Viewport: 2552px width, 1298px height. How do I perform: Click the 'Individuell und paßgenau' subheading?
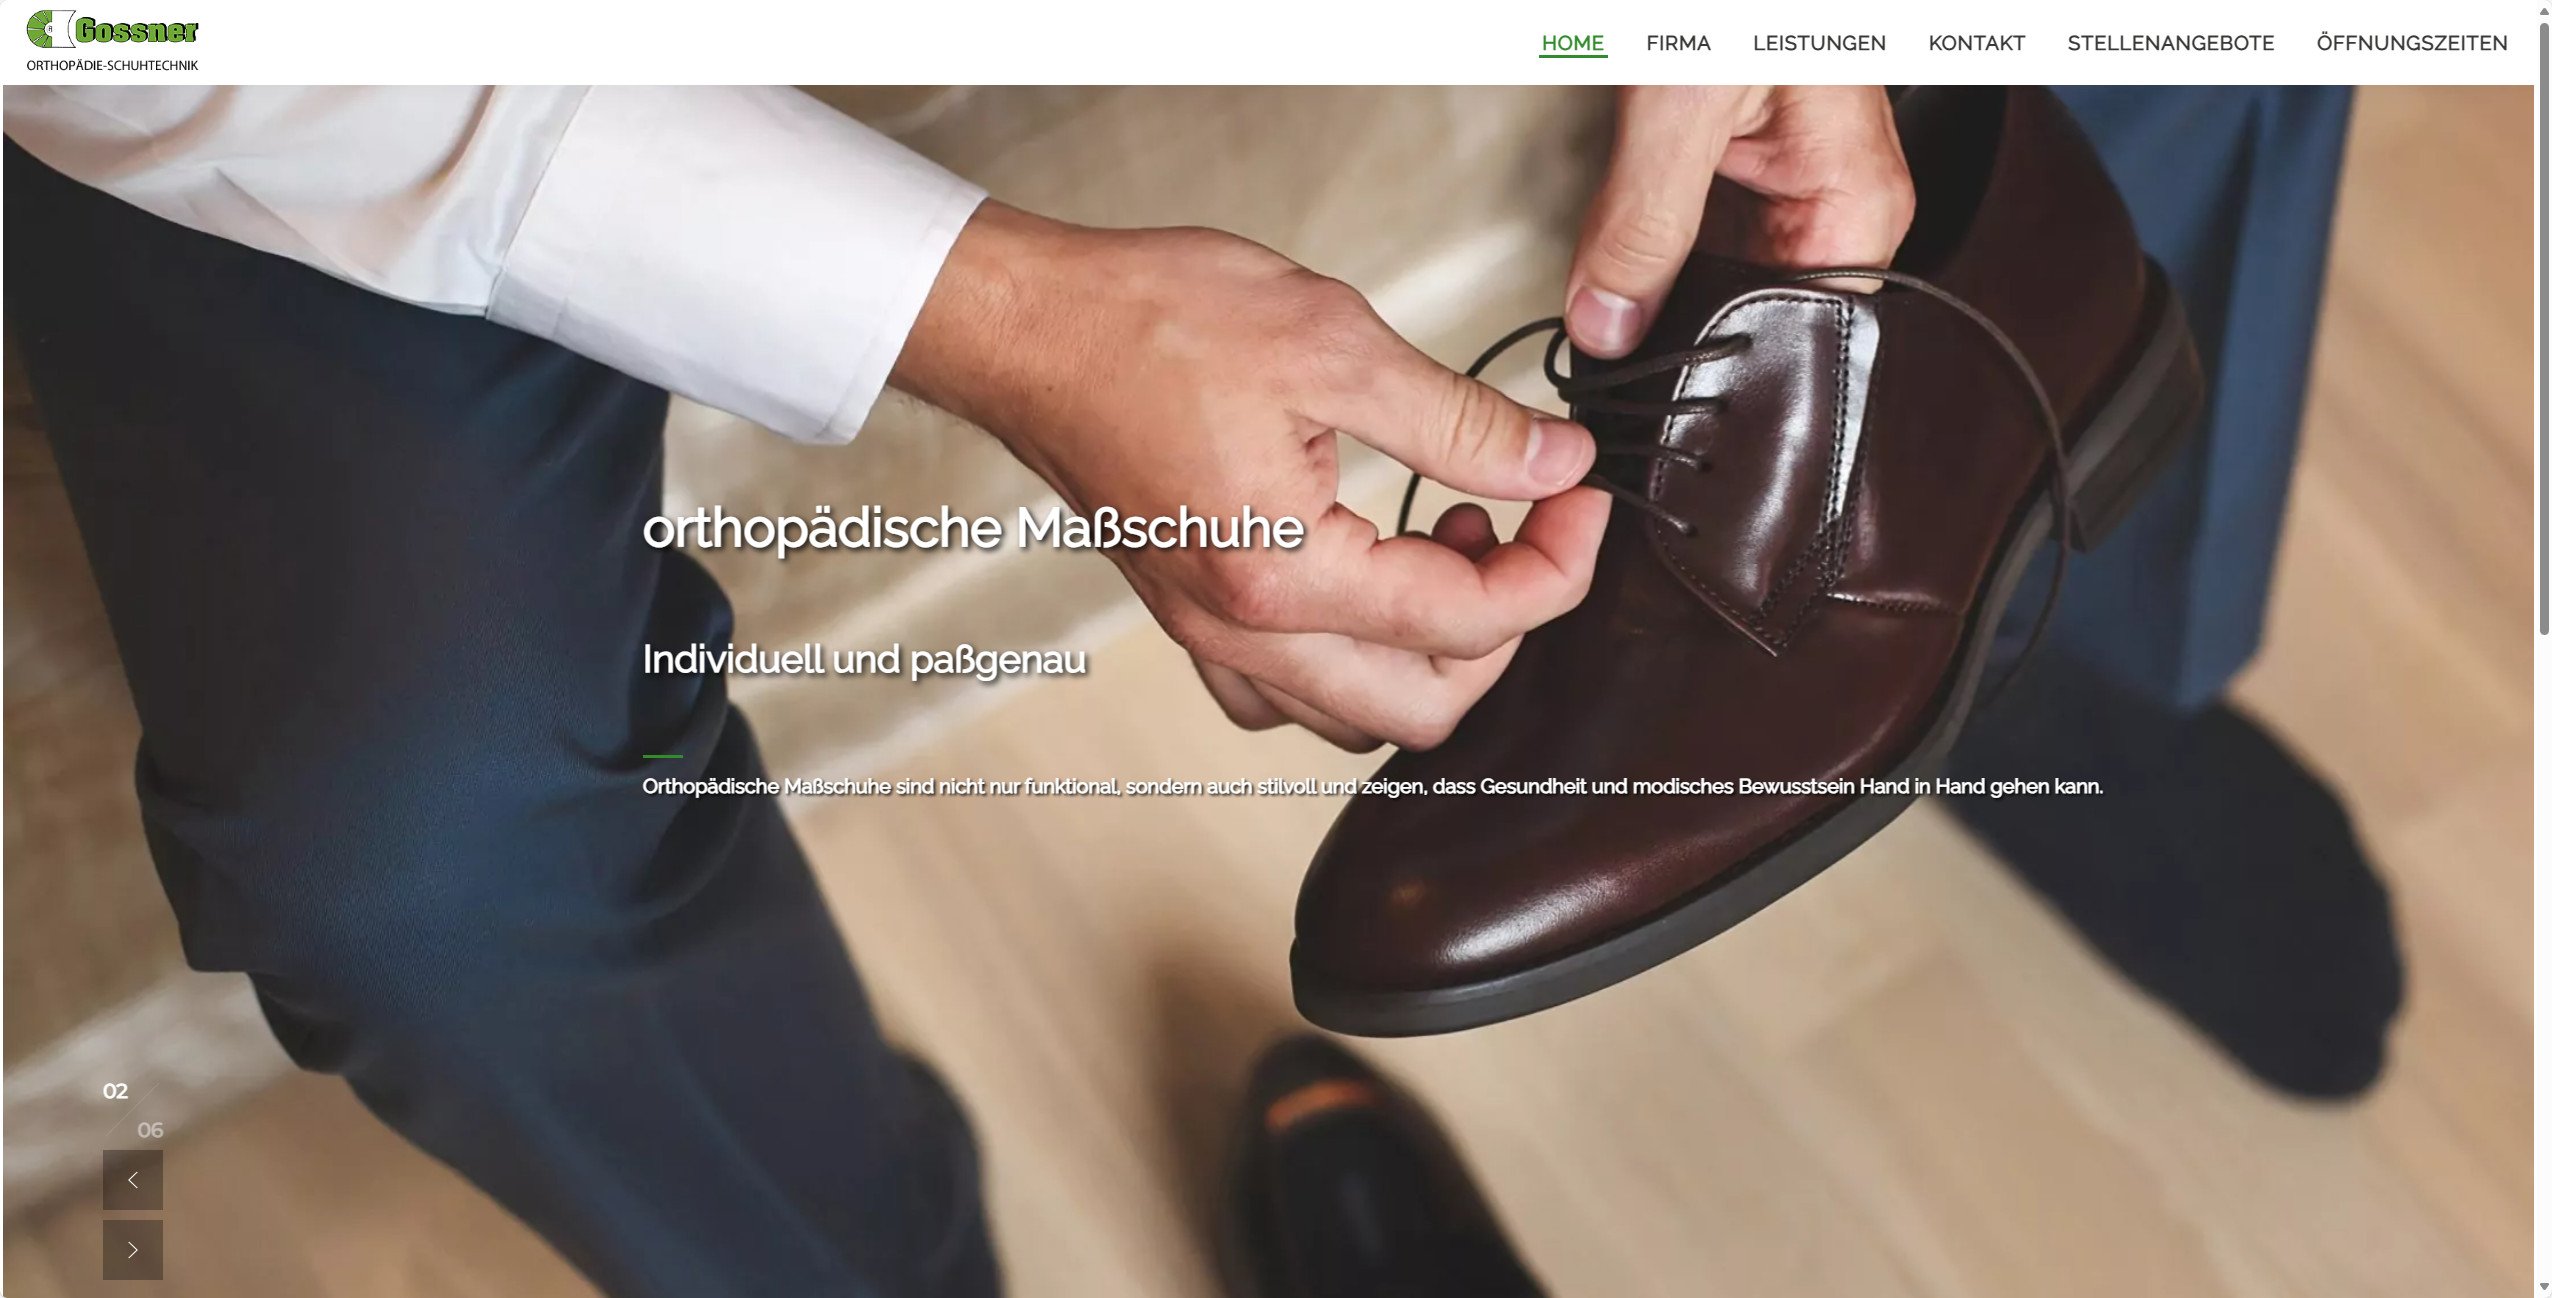(x=864, y=660)
